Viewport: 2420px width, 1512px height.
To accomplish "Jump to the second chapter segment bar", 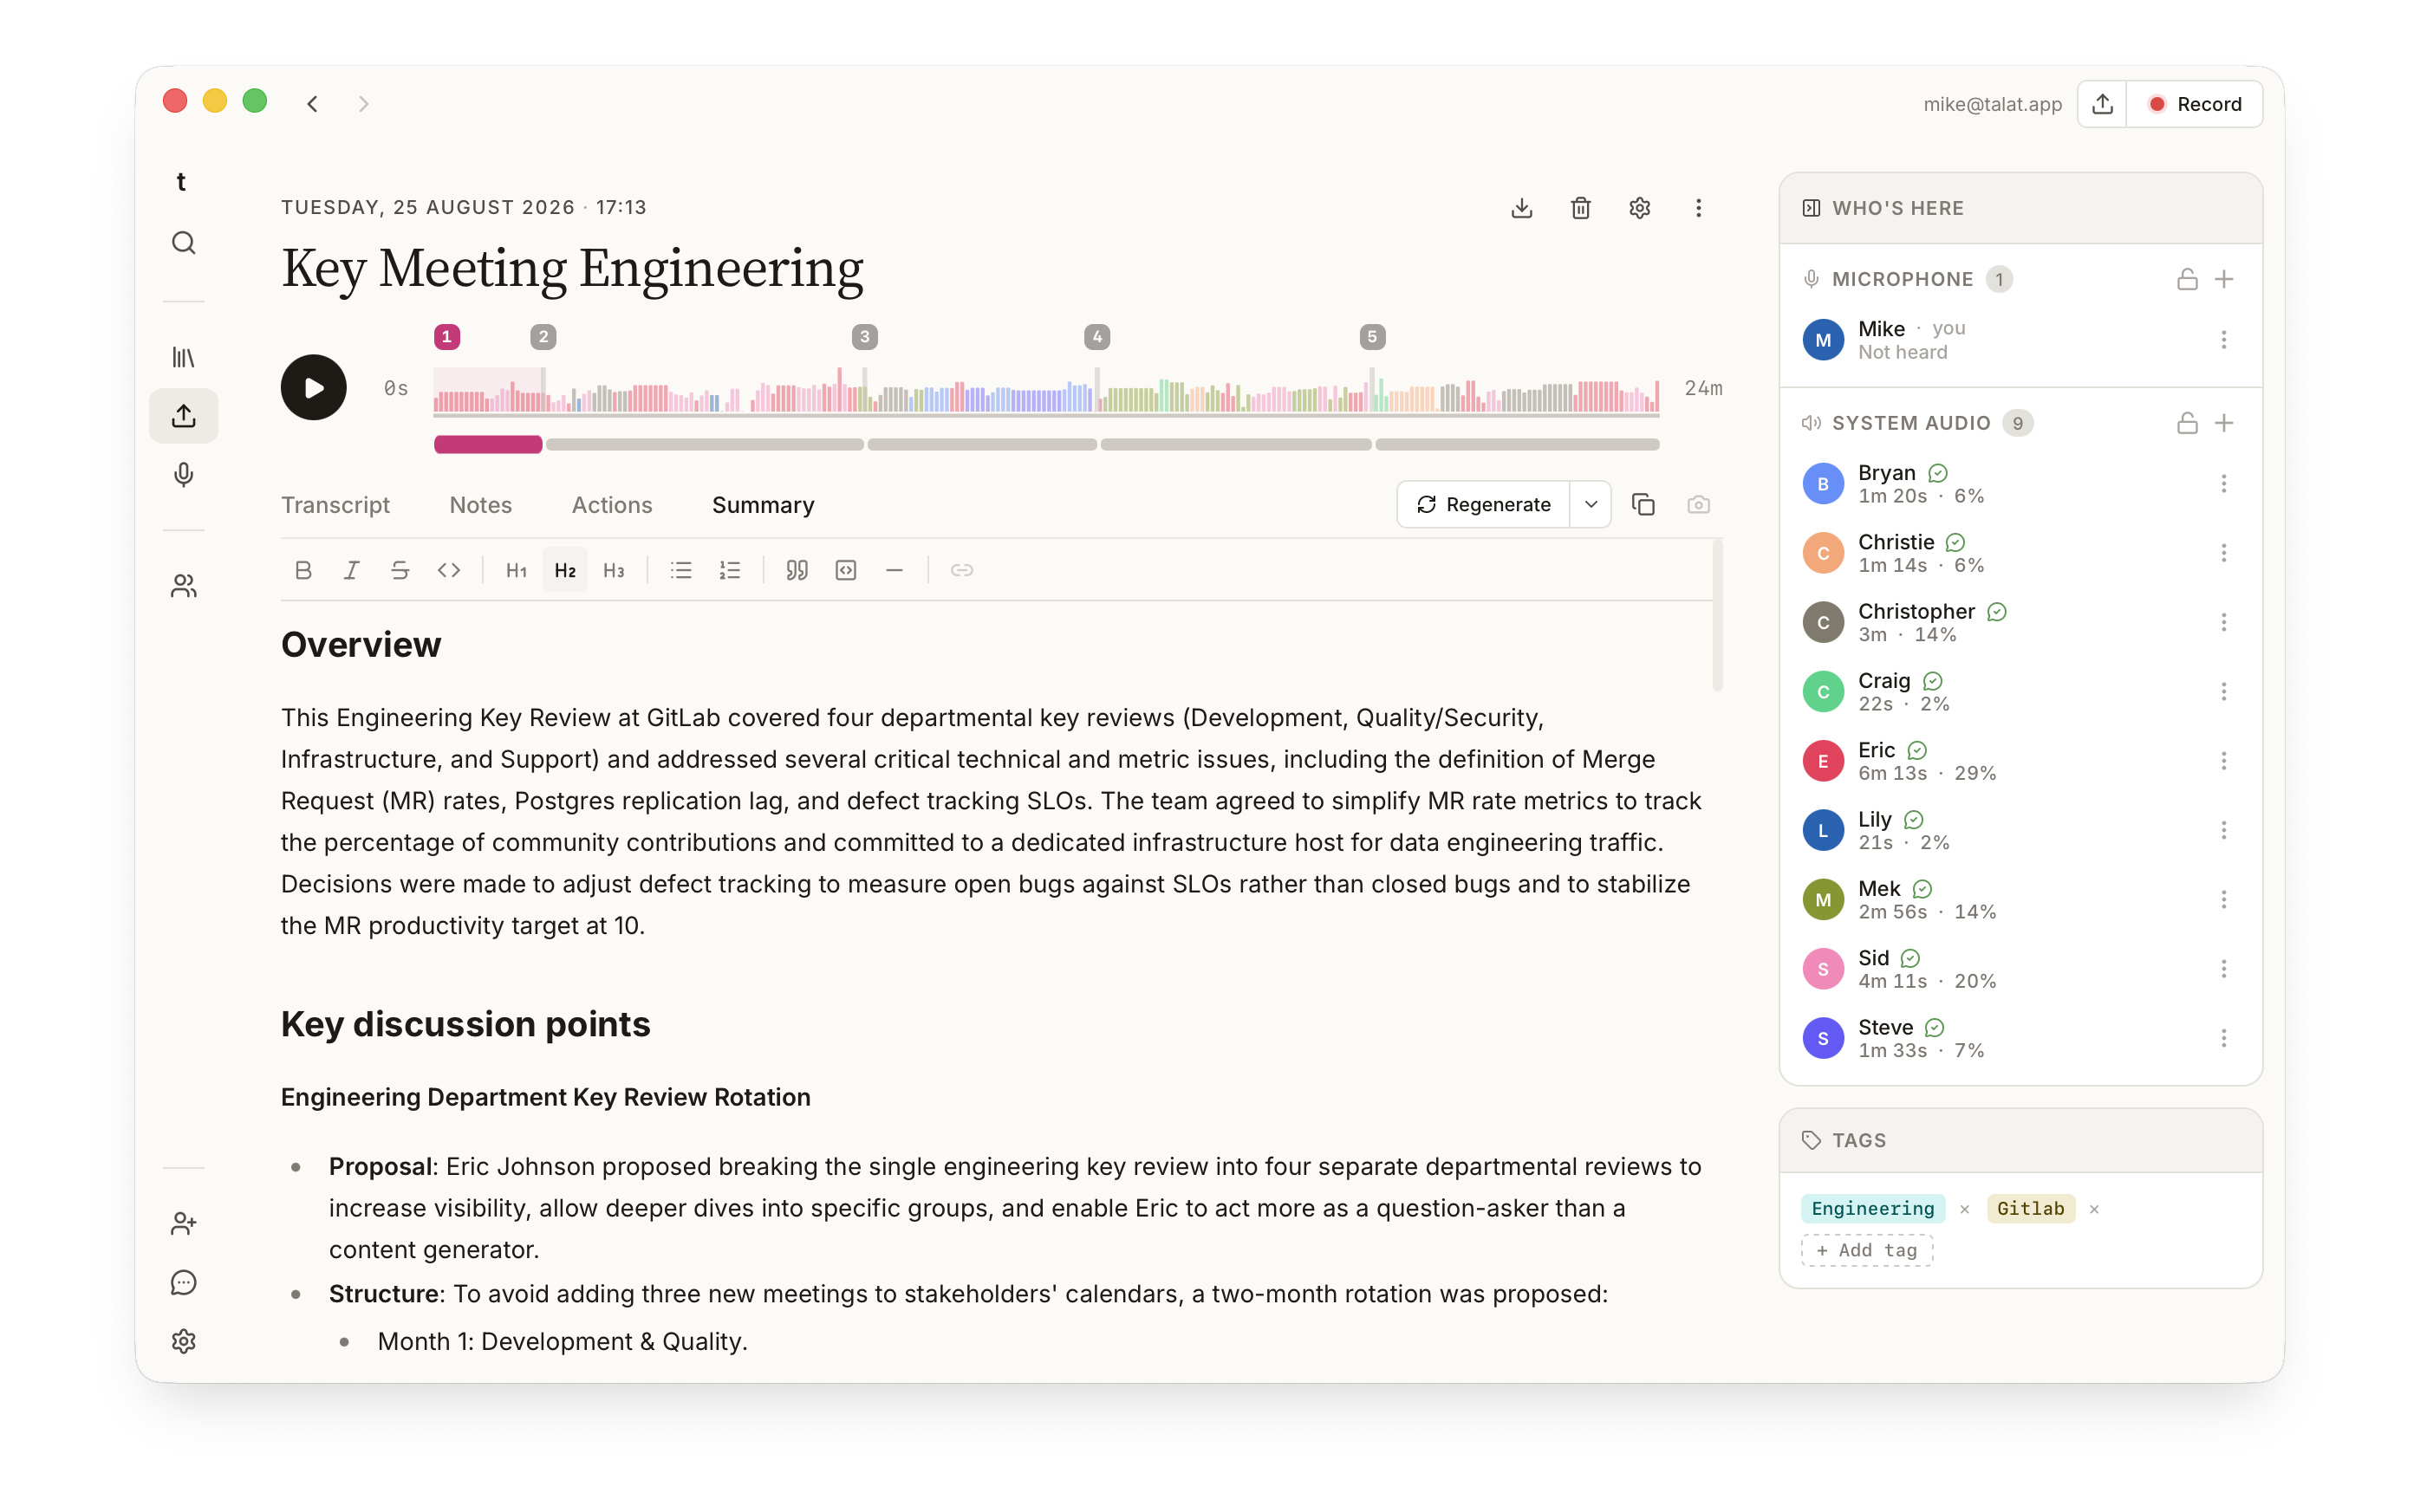I will coord(705,444).
